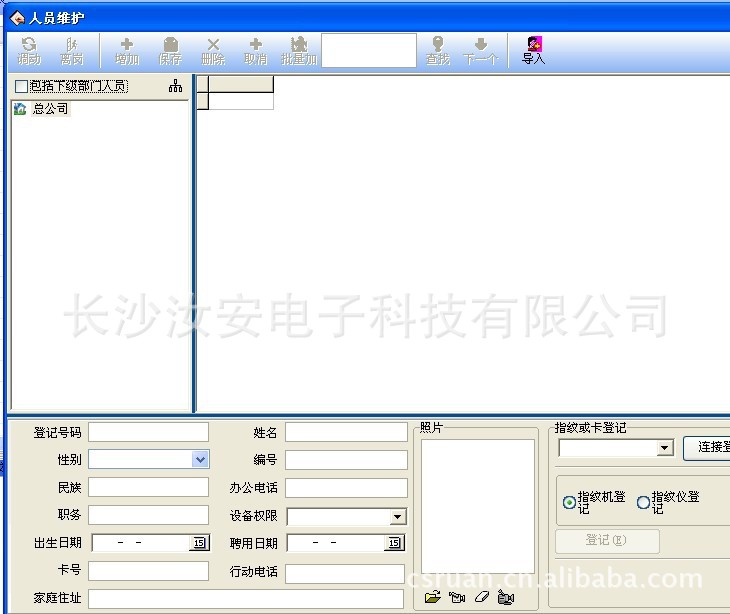Viewport: 730px width, 614px height.
Task: Open the 性别 (gender) dropdown
Action: coord(200,459)
